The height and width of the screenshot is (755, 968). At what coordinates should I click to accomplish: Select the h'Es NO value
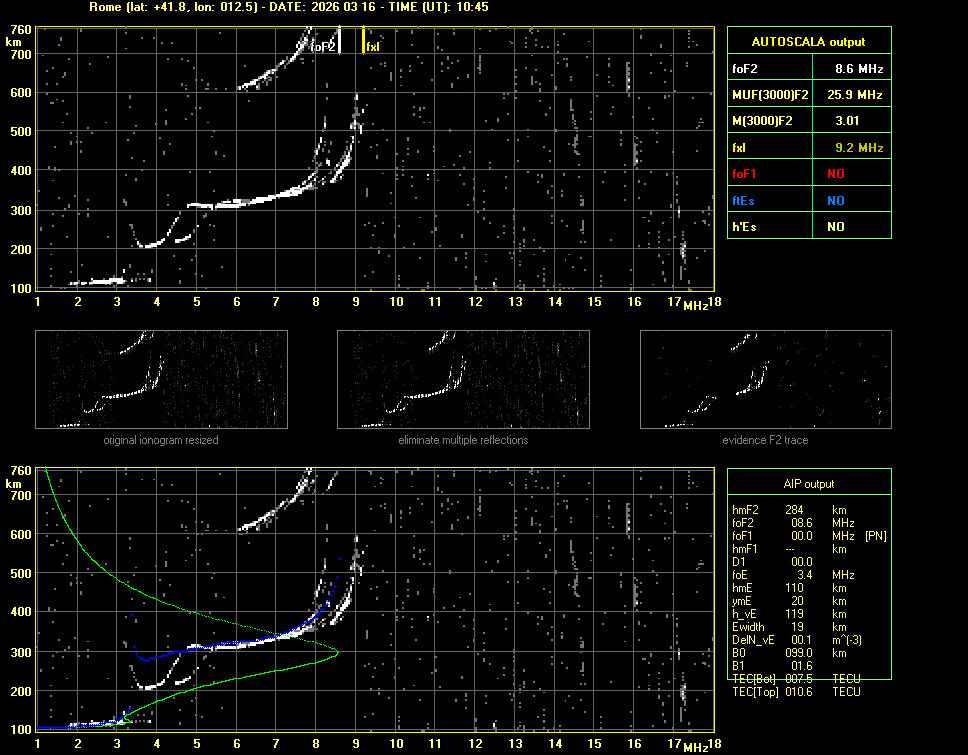(835, 227)
